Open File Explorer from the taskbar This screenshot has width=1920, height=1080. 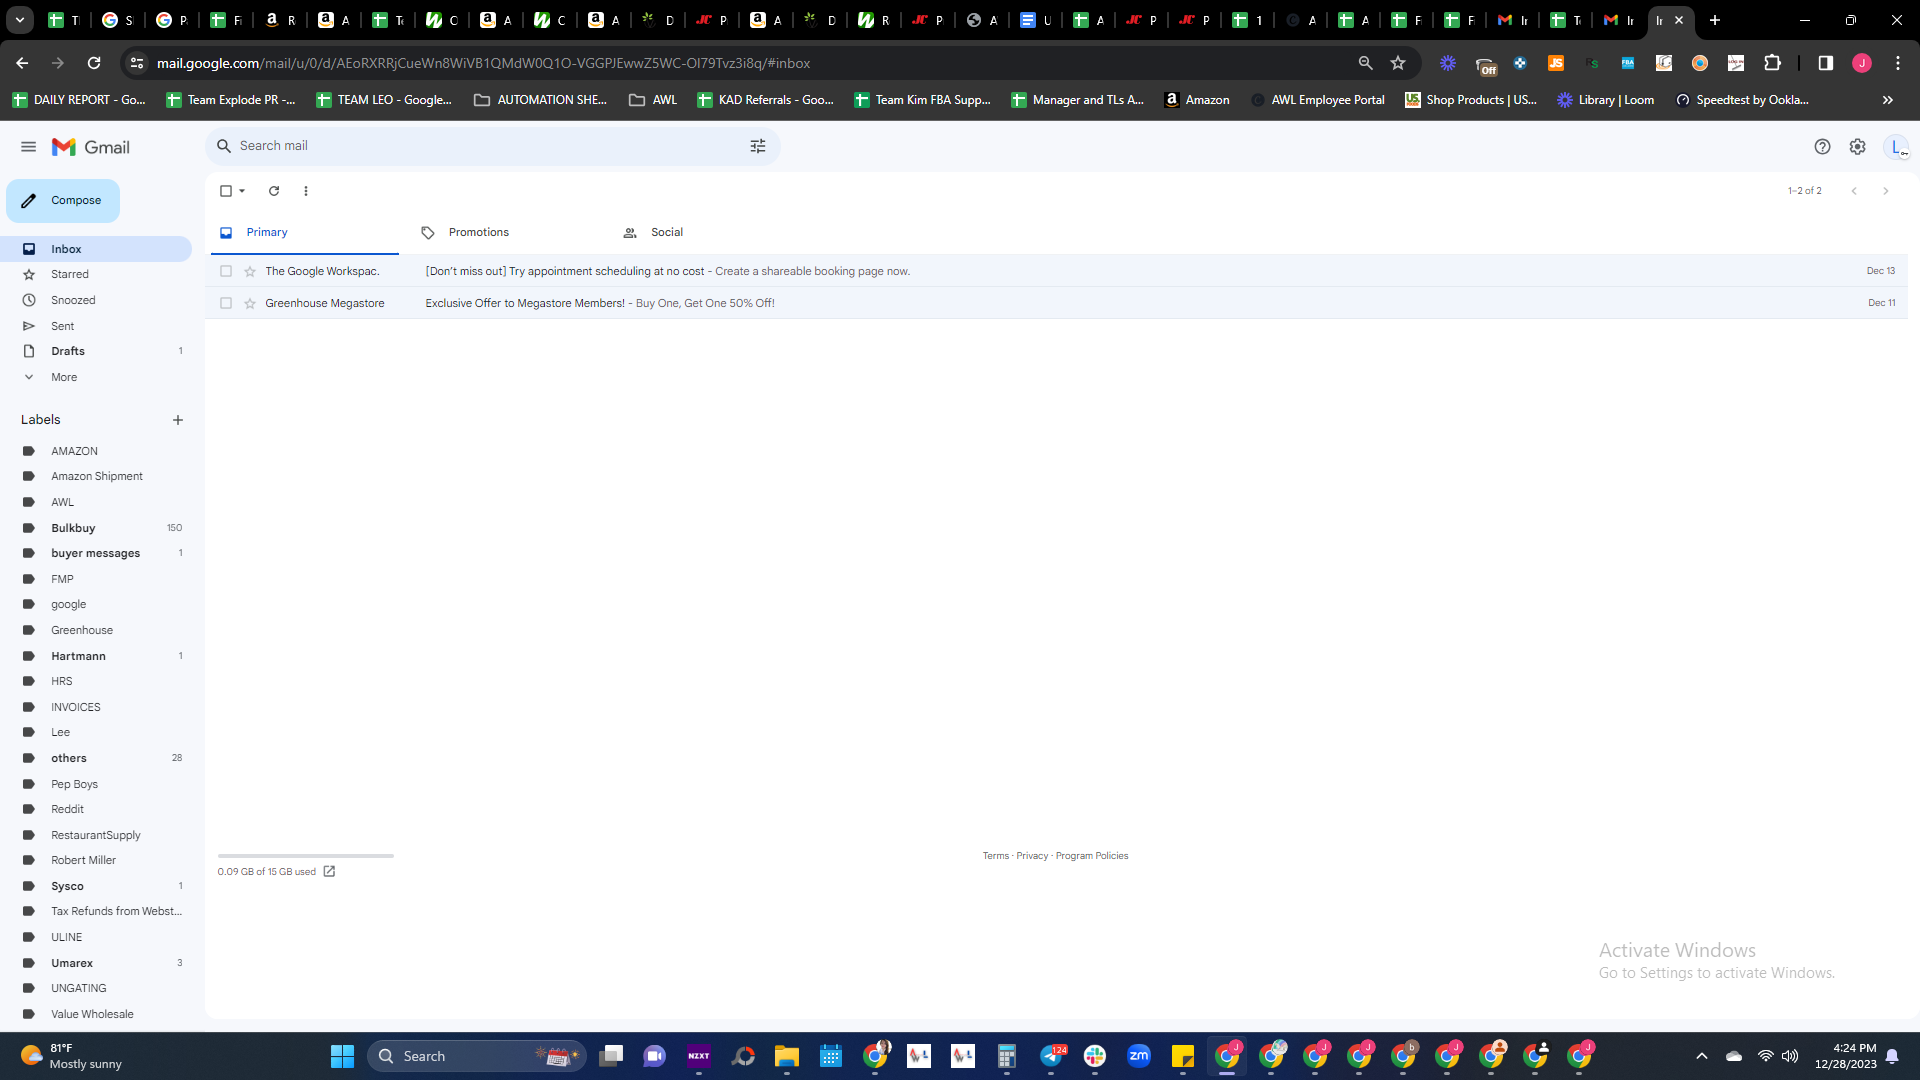coord(787,1056)
